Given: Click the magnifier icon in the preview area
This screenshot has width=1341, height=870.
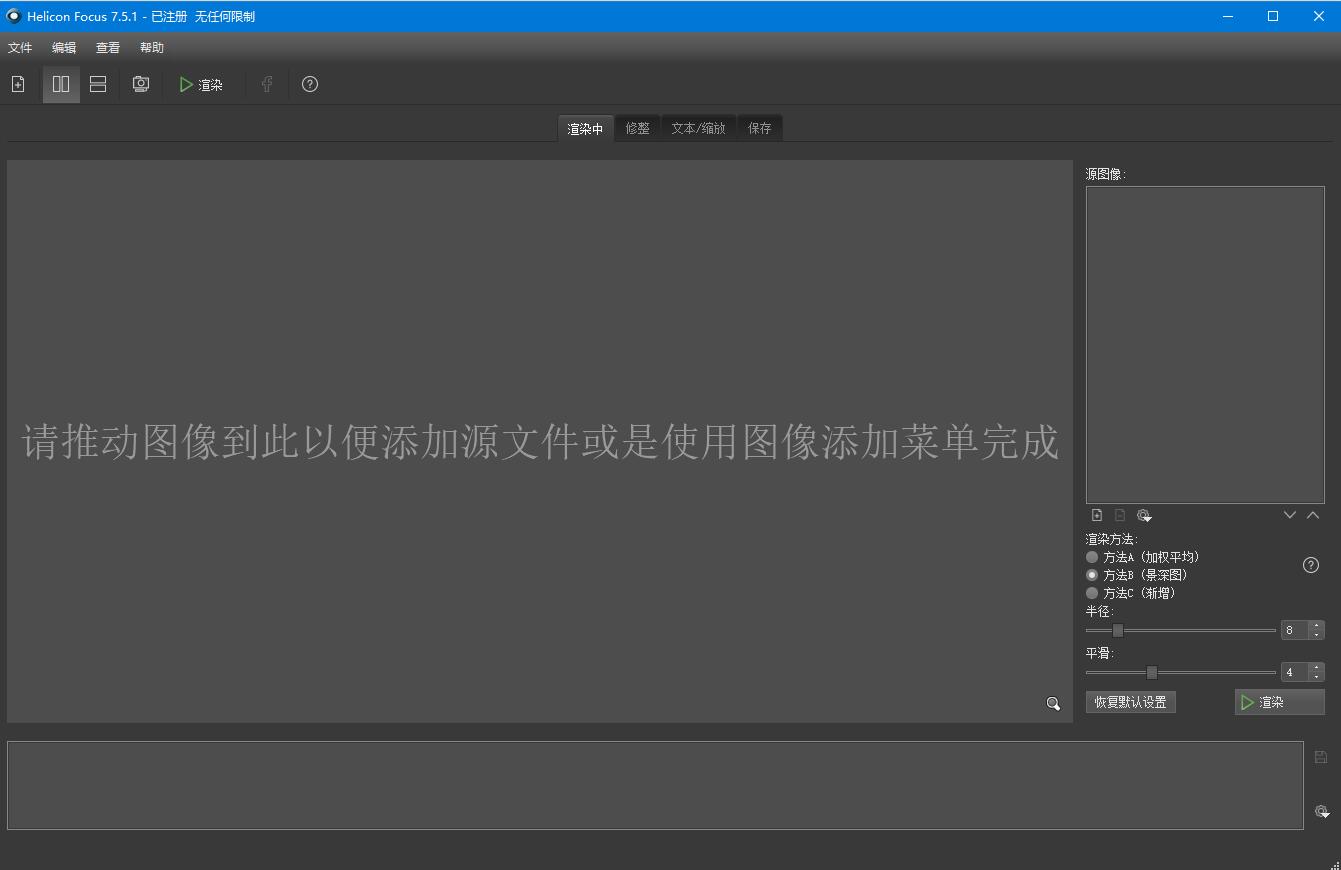Looking at the screenshot, I should (x=1052, y=704).
